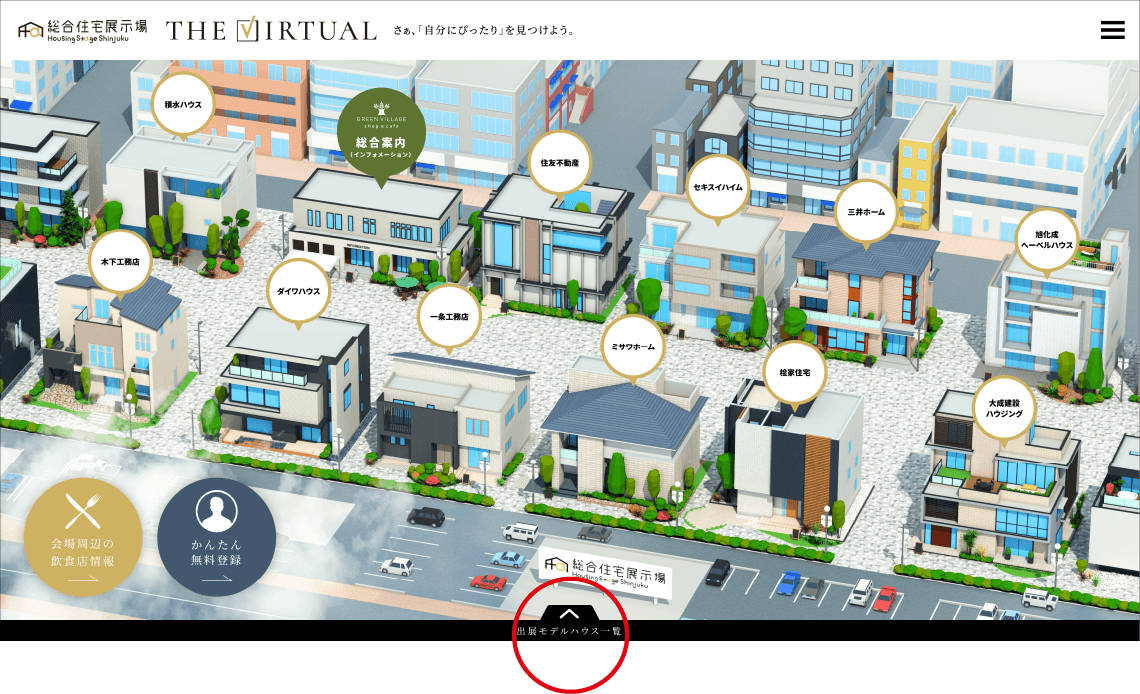This screenshot has height=694, width=1140.
Task: Expand the 出展モデルハウス一覧 bottom panel
Action: point(569,624)
